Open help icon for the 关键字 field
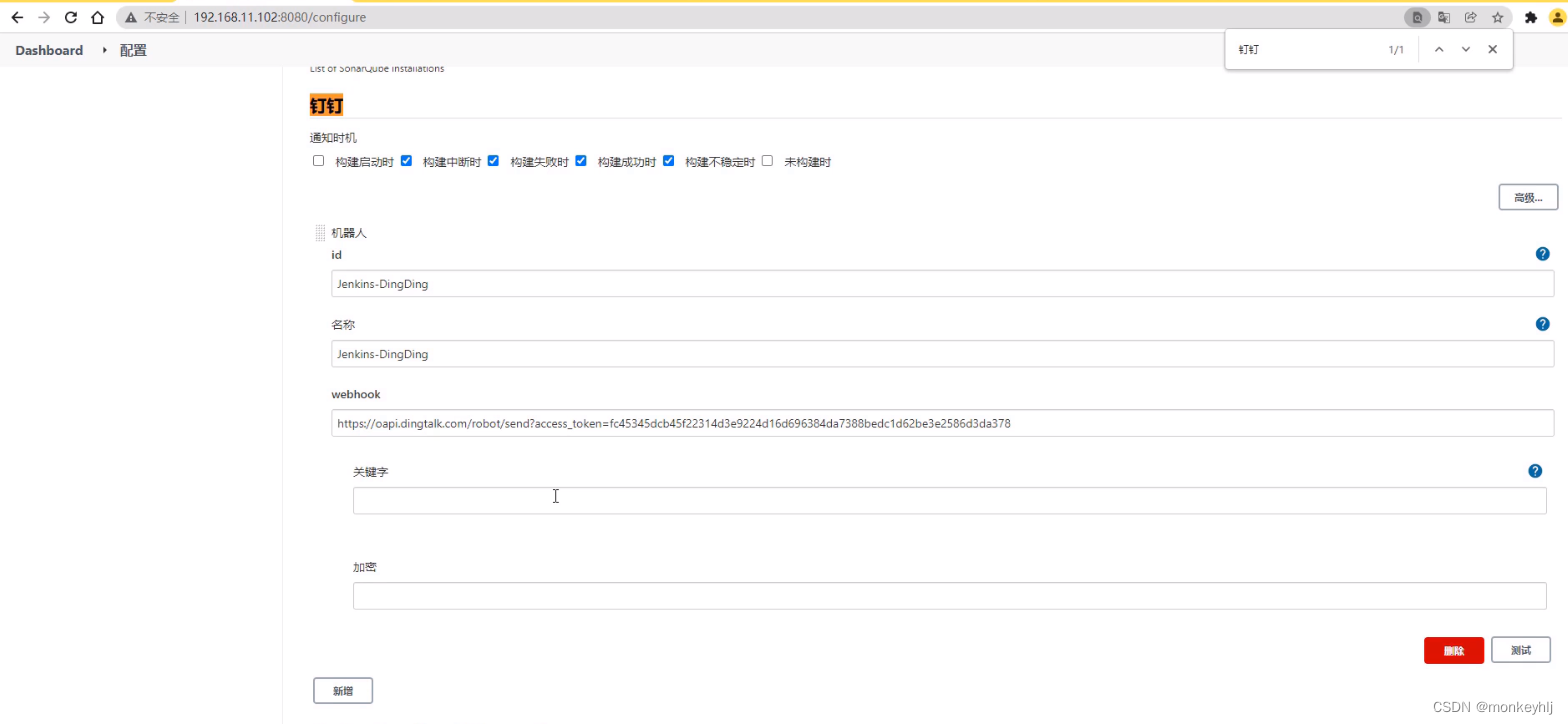 click(1535, 471)
